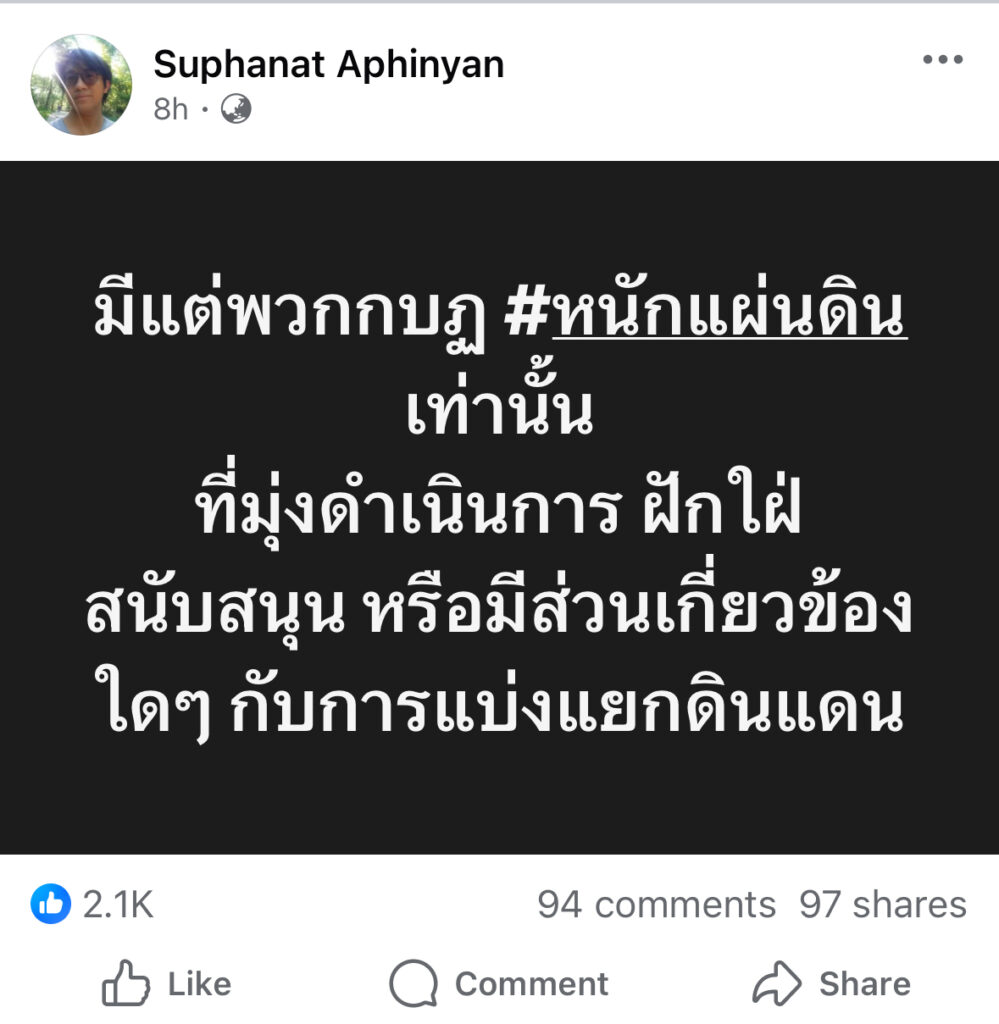The height and width of the screenshot is (1024, 999).
Task: Tap the curved arrow share icon
Action: pyautogui.click(x=776, y=982)
